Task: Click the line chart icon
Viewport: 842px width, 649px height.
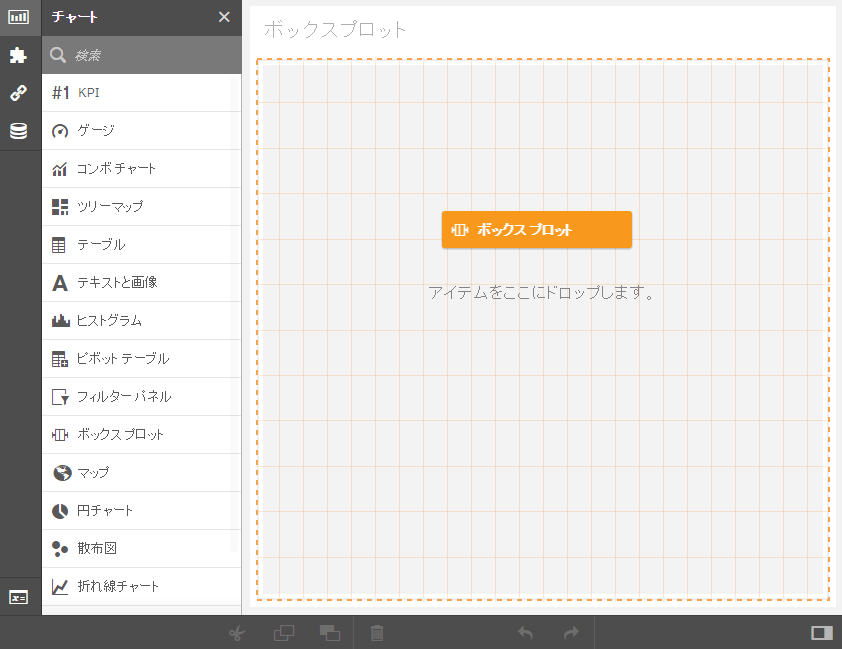Action: coord(60,587)
